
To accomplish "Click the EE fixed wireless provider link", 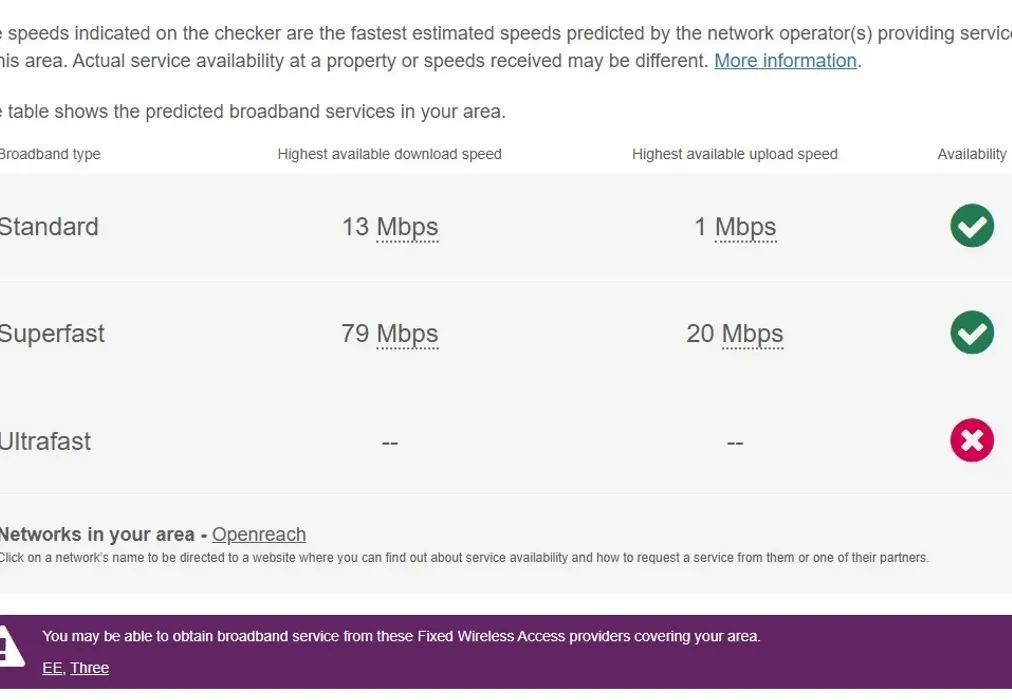I will click(53, 668).
